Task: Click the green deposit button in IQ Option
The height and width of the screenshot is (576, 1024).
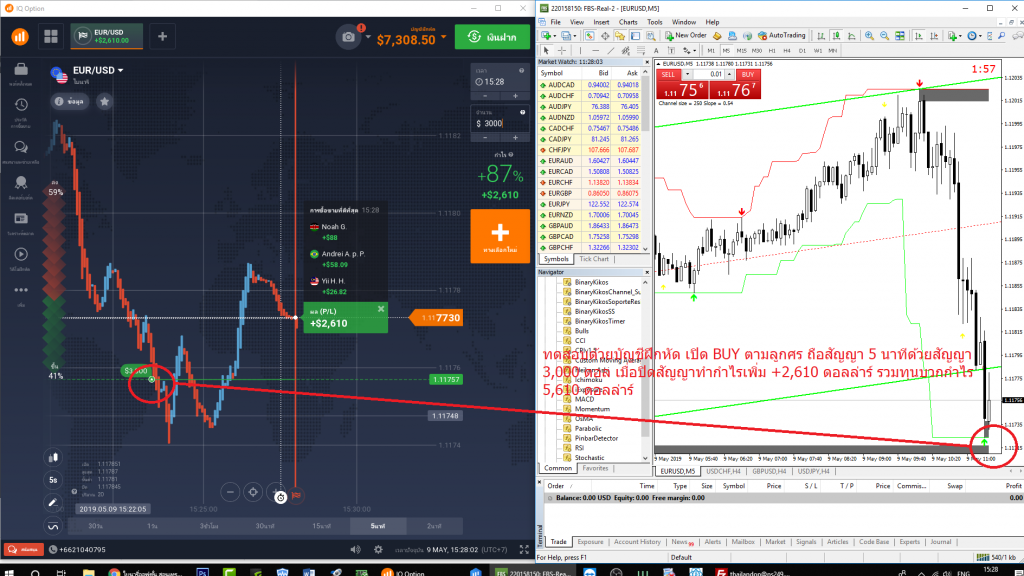Action: (492, 37)
